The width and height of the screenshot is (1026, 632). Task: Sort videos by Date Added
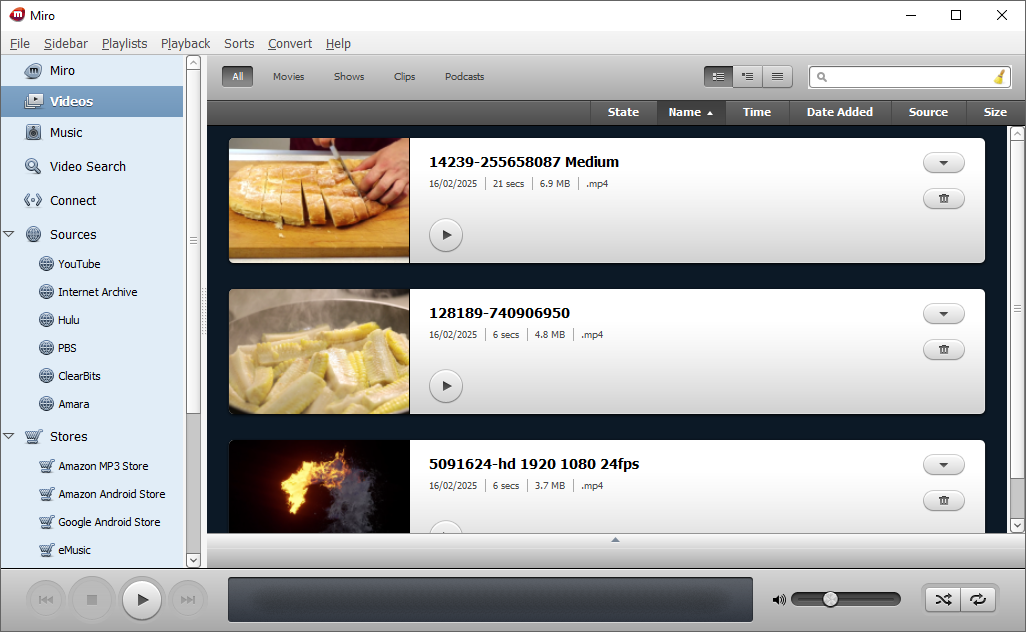coord(839,112)
